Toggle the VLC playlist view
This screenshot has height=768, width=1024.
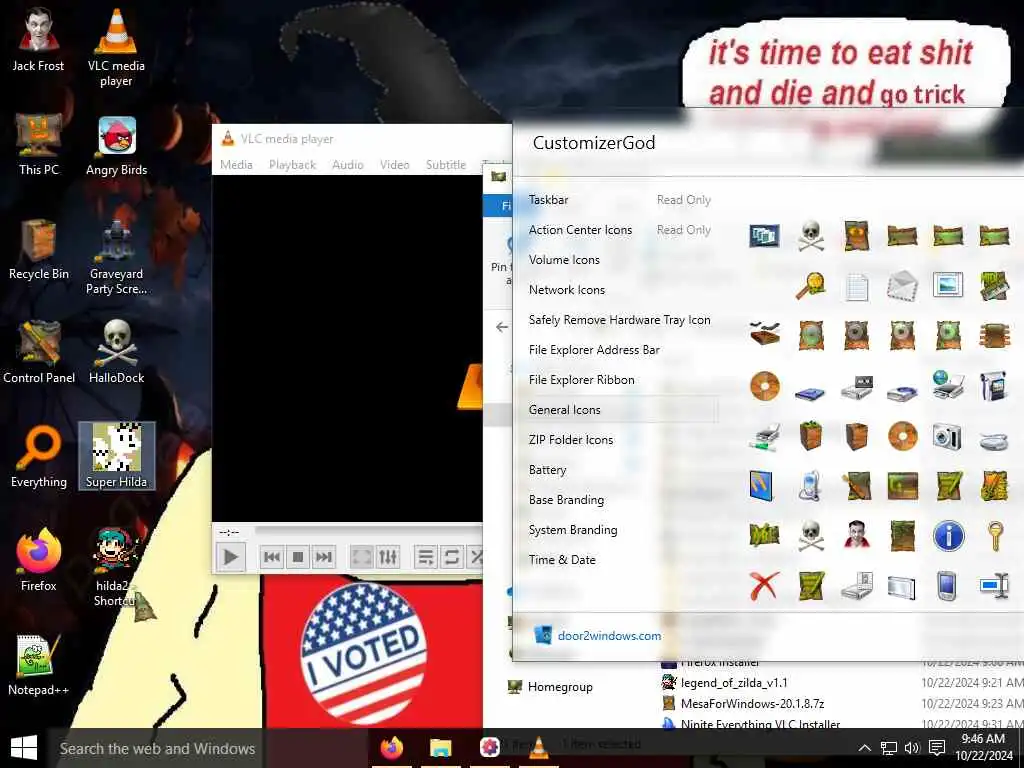425,557
